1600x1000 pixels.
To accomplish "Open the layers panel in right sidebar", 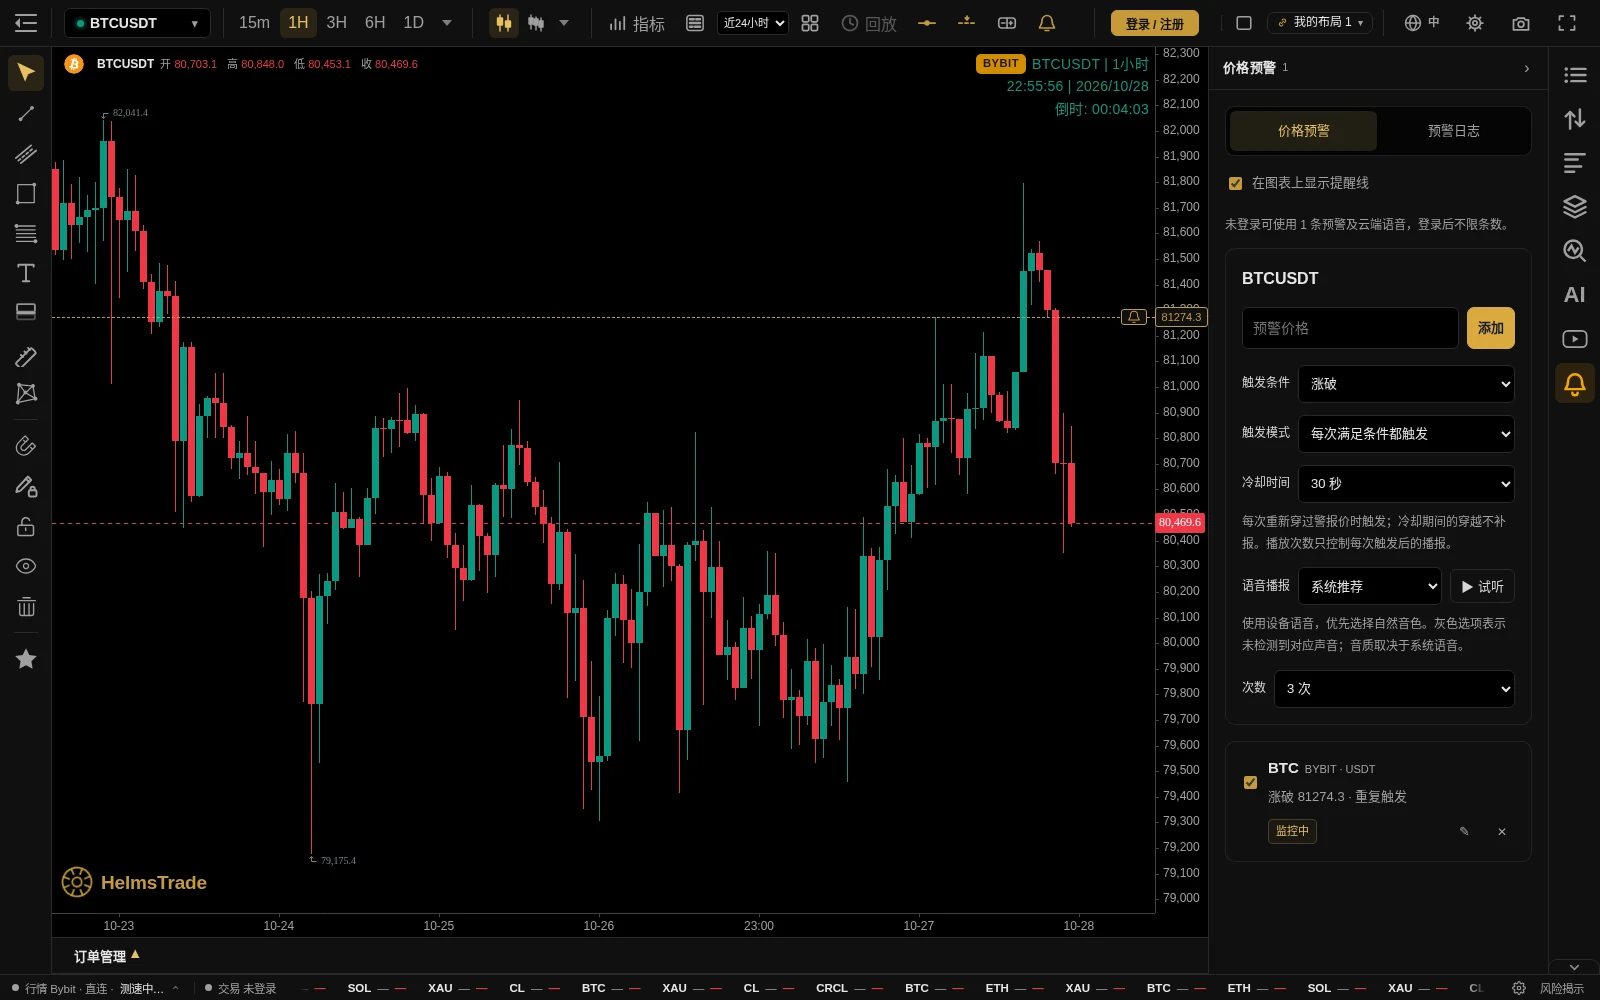I will pos(1575,207).
